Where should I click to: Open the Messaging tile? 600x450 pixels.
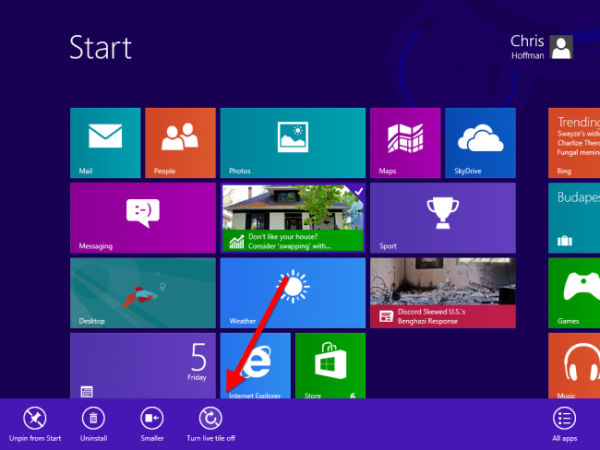point(143,218)
